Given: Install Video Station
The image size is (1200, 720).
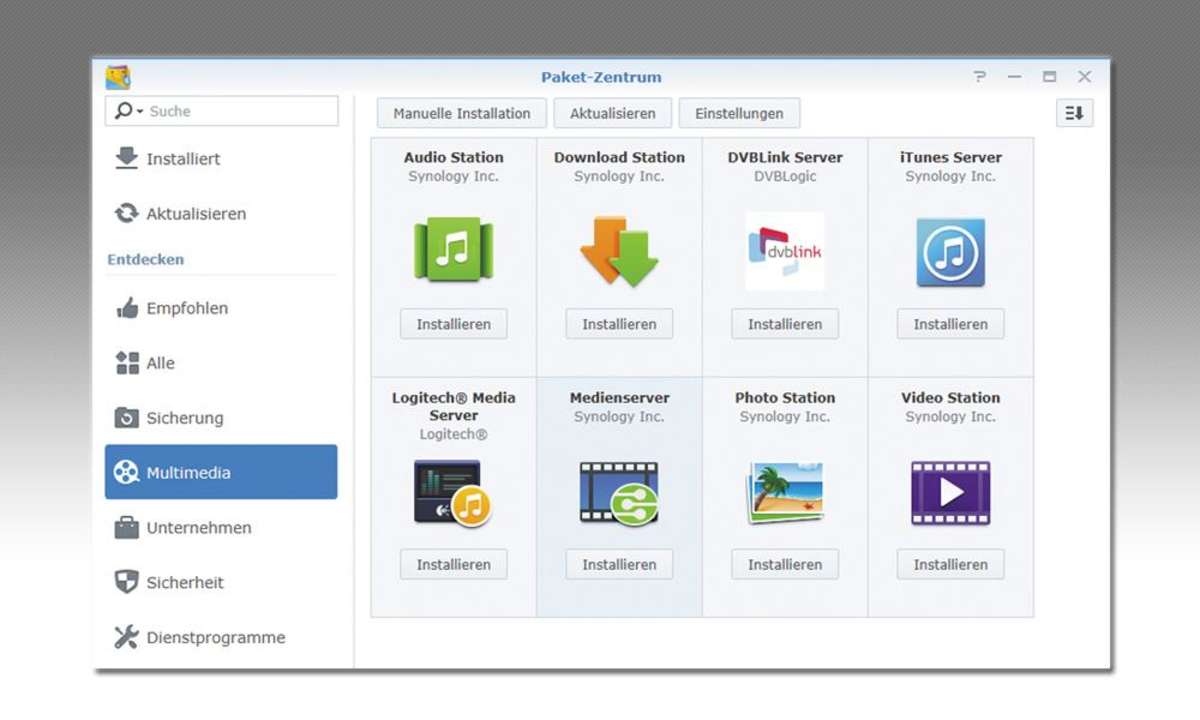Looking at the screenshot, I should (951, 564).
